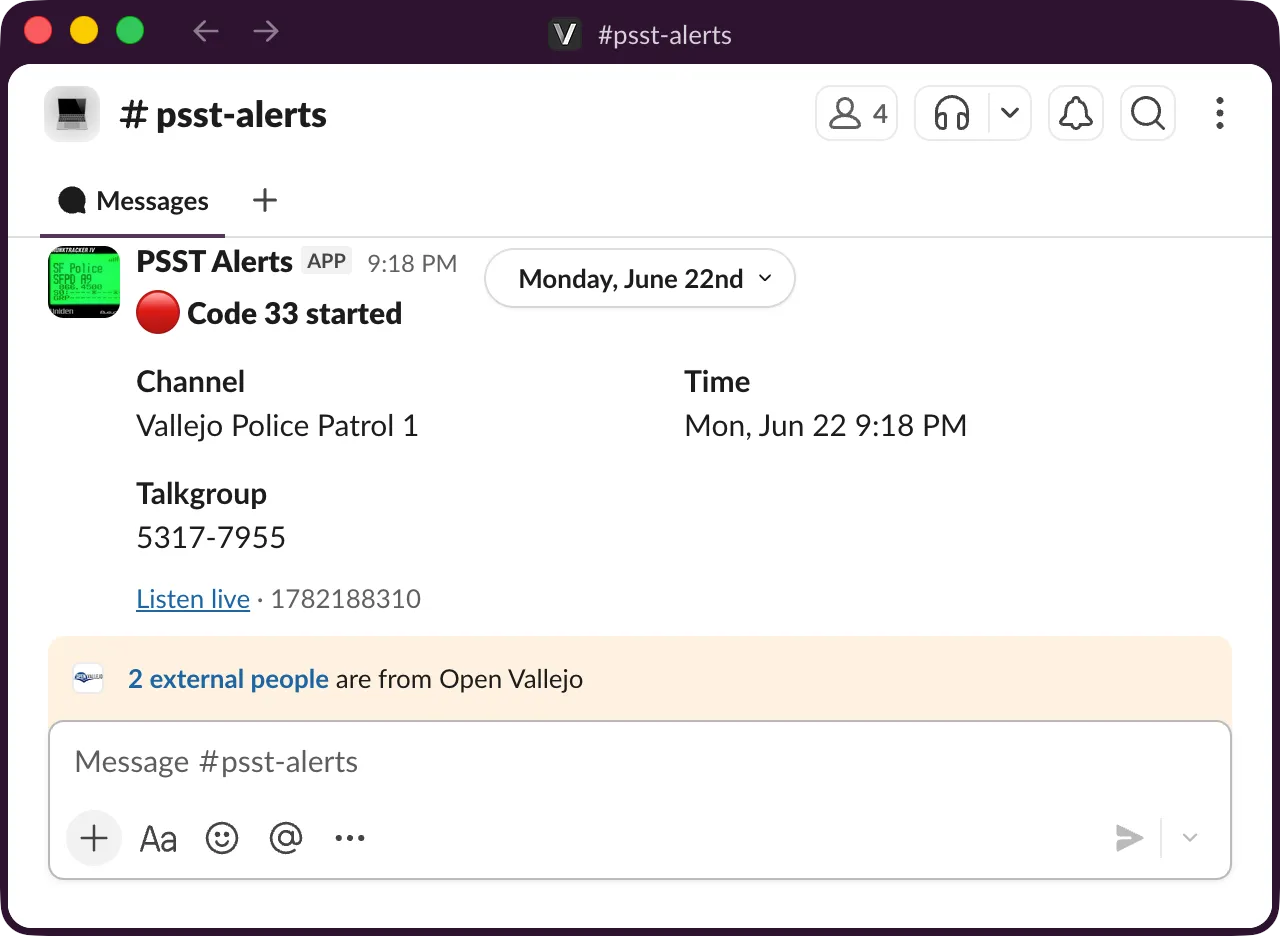The height and width of the screenshot is (936, 1280).
Task: Focus the Message #psst-alerts input field
Action: point(640,762)
